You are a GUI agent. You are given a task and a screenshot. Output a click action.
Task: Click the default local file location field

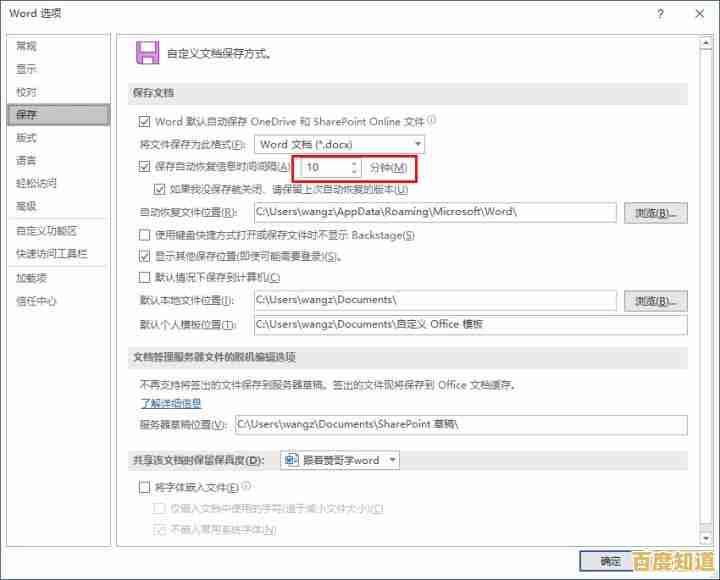435,300
